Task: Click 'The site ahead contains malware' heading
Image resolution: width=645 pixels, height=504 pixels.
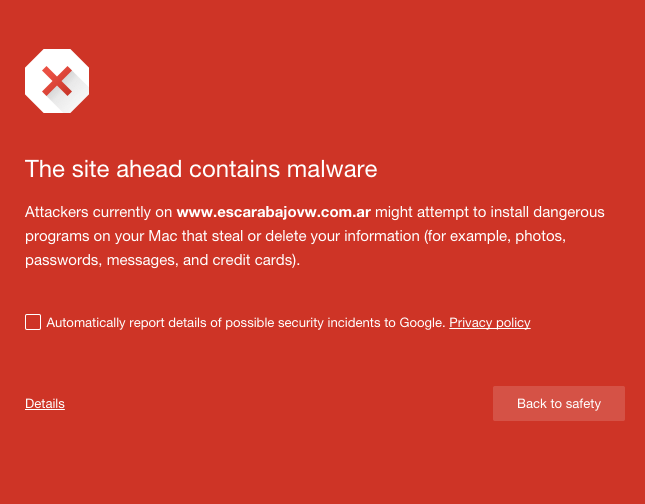Action: (201, 169)
